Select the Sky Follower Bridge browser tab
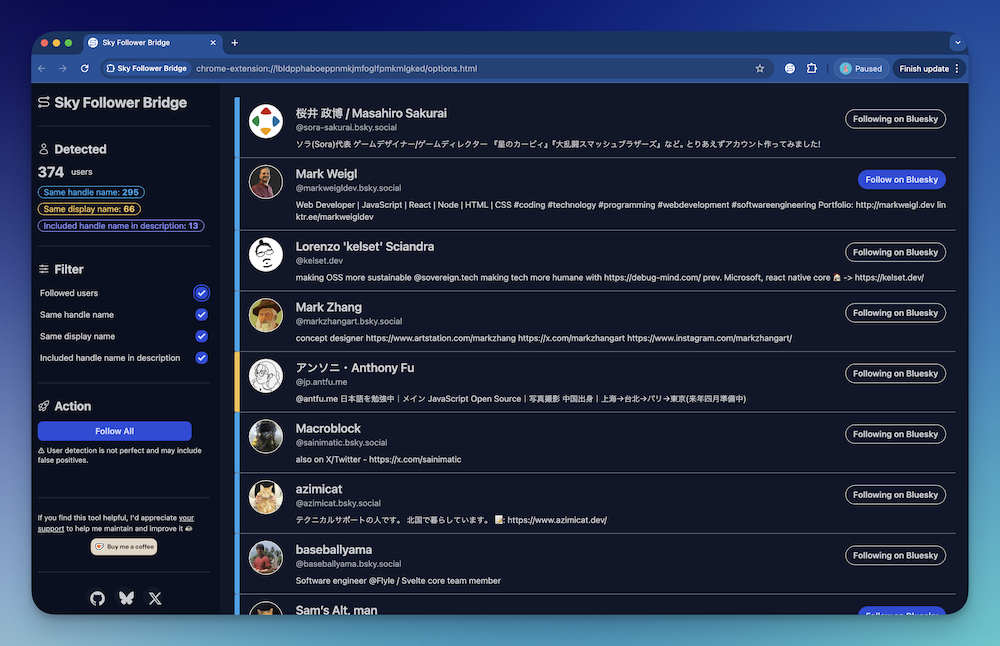 click(x=150, y=43)
